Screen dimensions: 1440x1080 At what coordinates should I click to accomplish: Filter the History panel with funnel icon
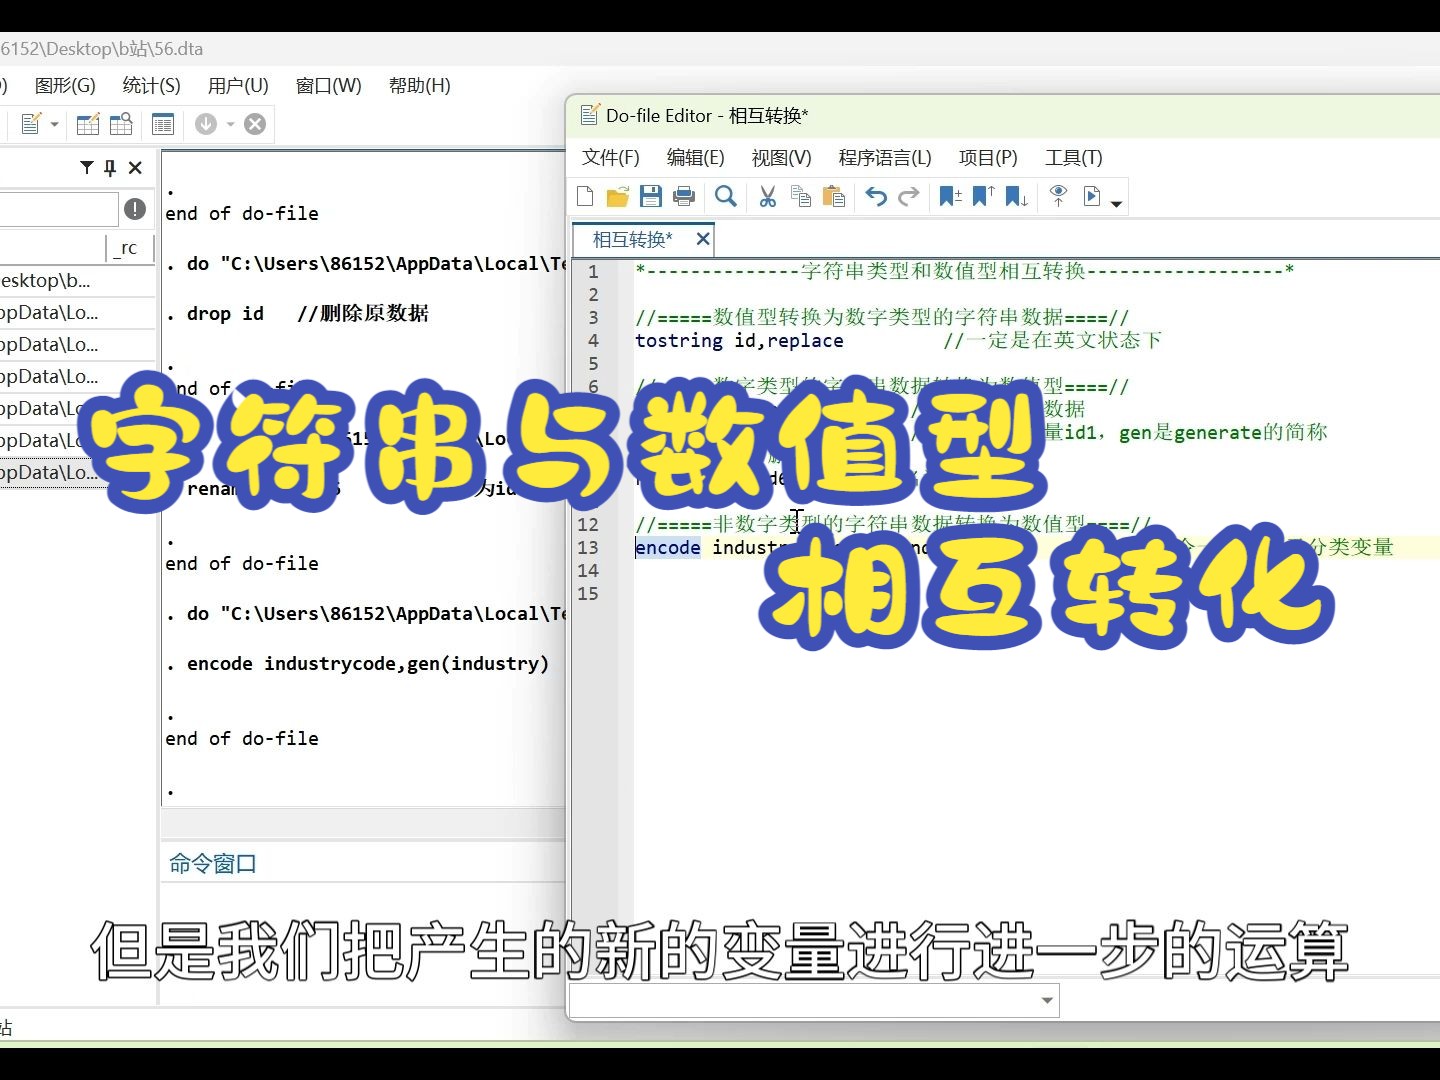pos(87,168)
